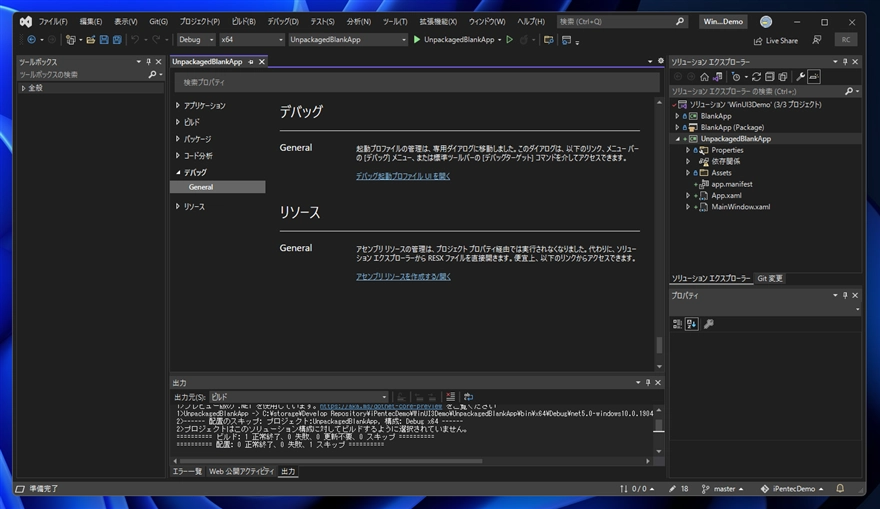Click the open file folder icon
Image resolution: width=880 pixels, height=509 pixels.
pyautogui.click(x=90, y=39)
